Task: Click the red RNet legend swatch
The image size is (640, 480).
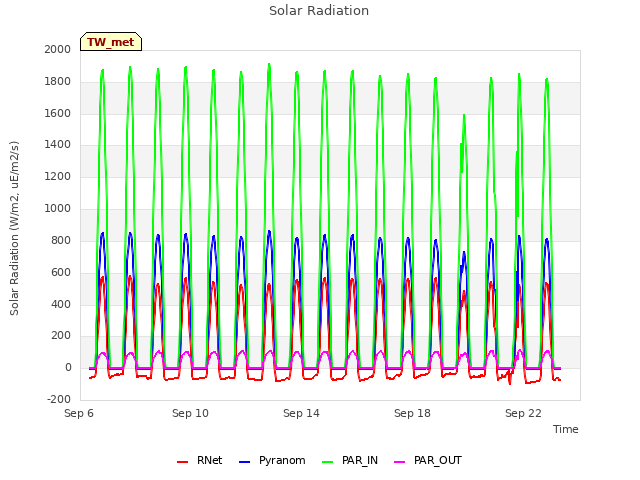Action: [x=182, y=462]
